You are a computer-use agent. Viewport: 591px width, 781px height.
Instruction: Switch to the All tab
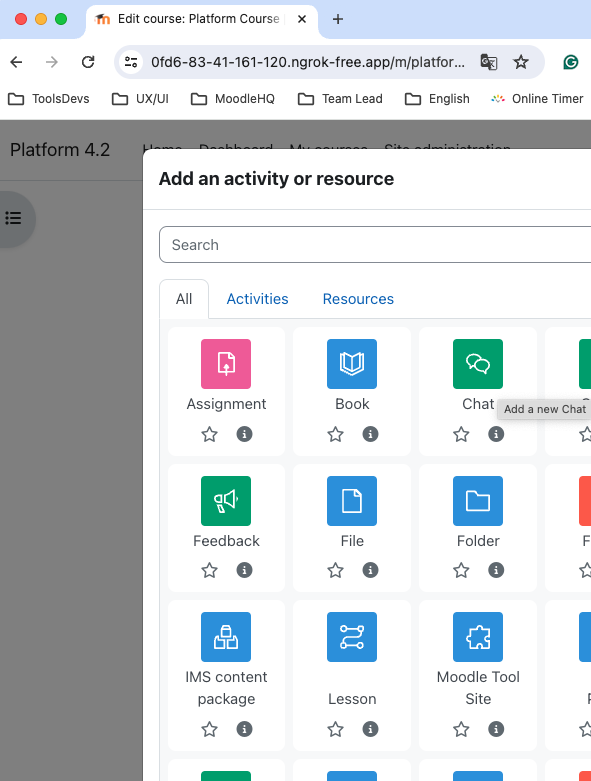coord(184,299)
